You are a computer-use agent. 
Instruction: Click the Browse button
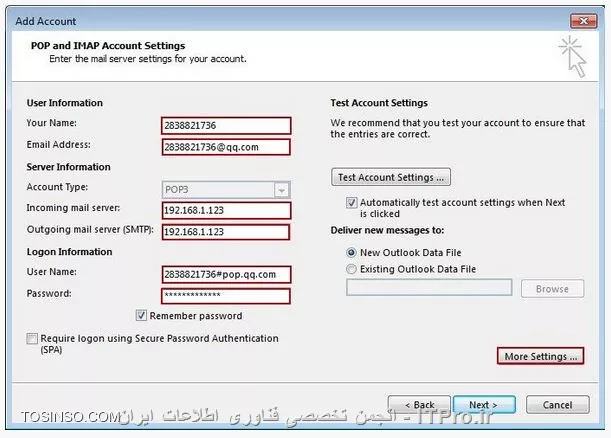point(552,289)
